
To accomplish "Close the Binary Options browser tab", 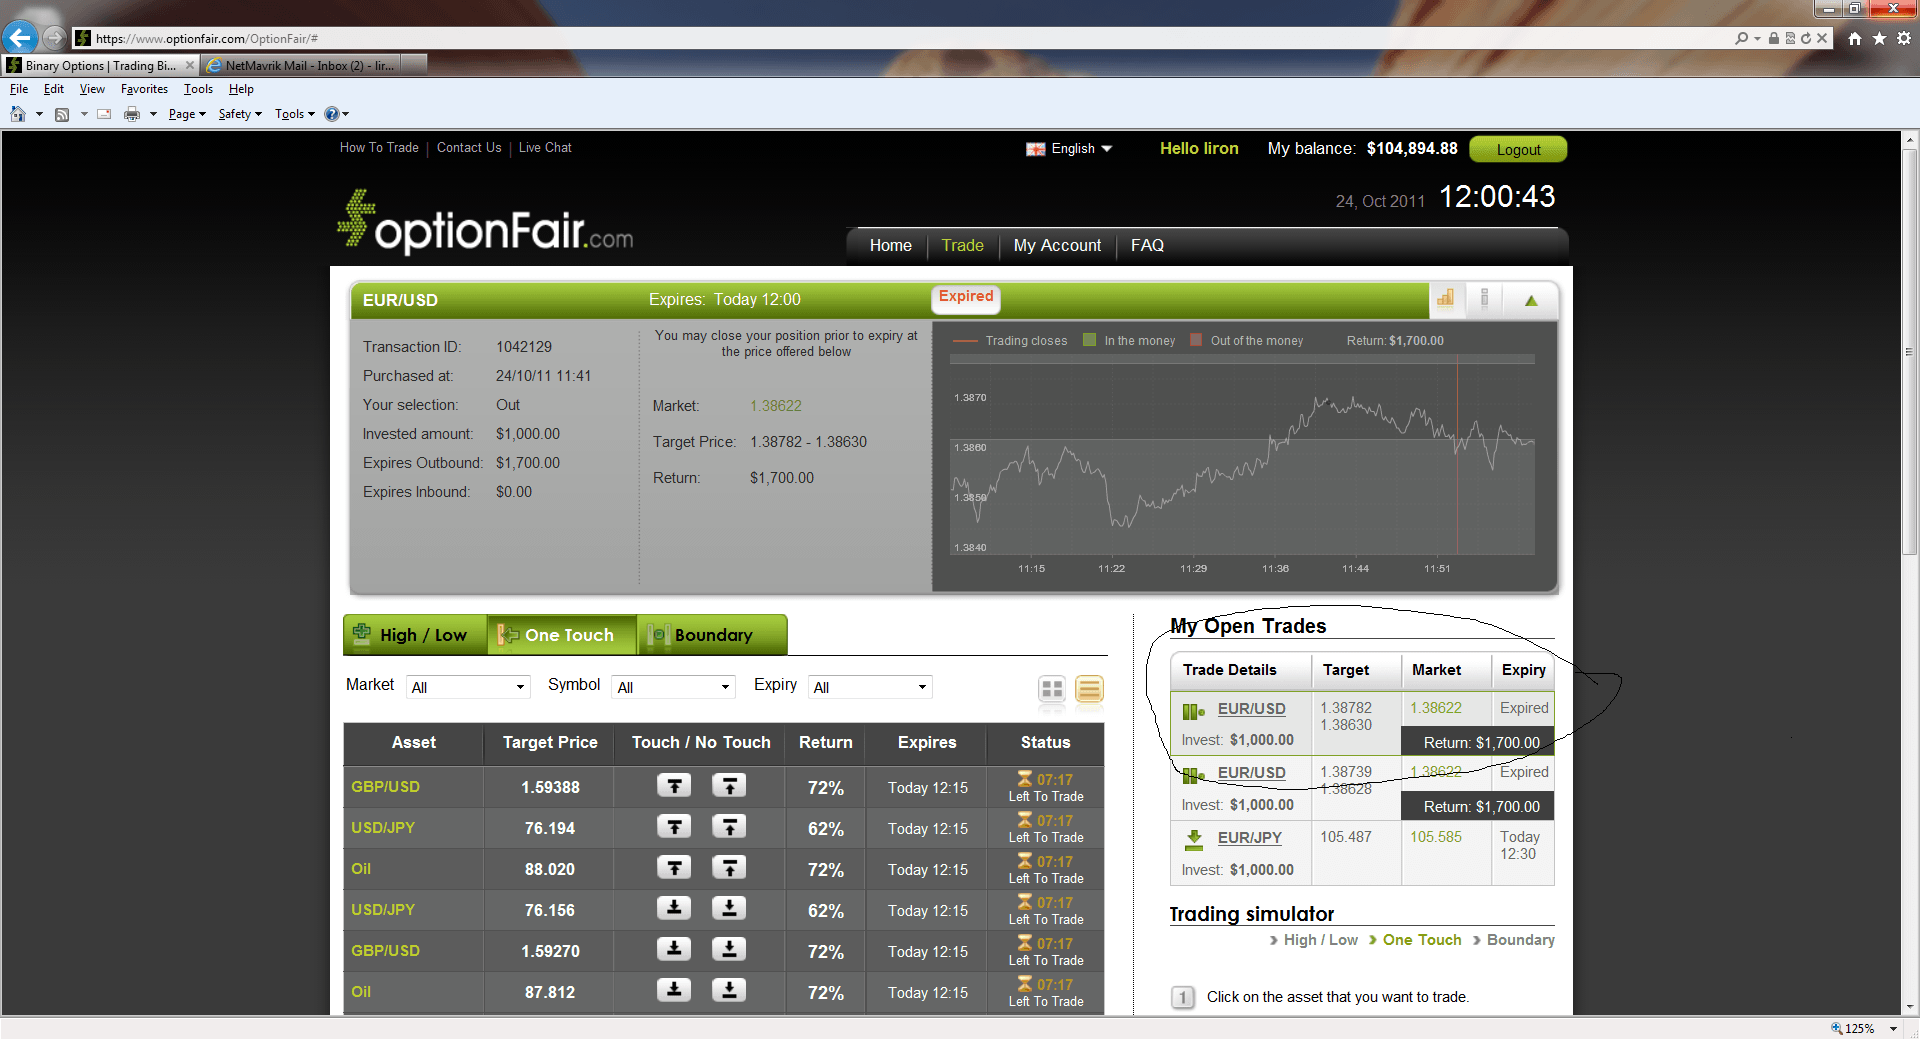I will pyautogui.click(x=190, y=65).
